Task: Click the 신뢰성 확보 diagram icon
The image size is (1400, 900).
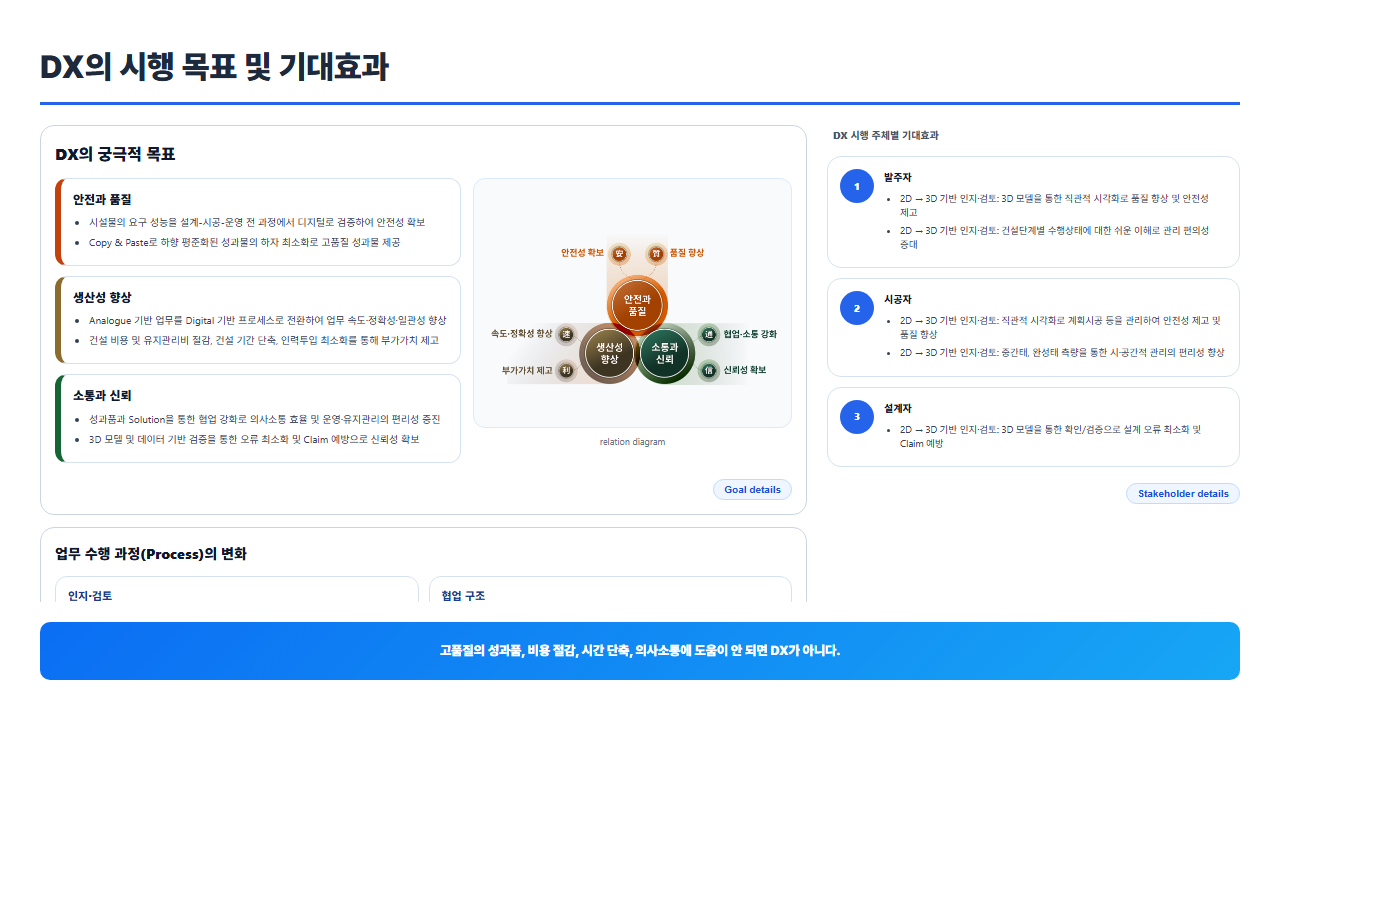Action: point(709,370)
